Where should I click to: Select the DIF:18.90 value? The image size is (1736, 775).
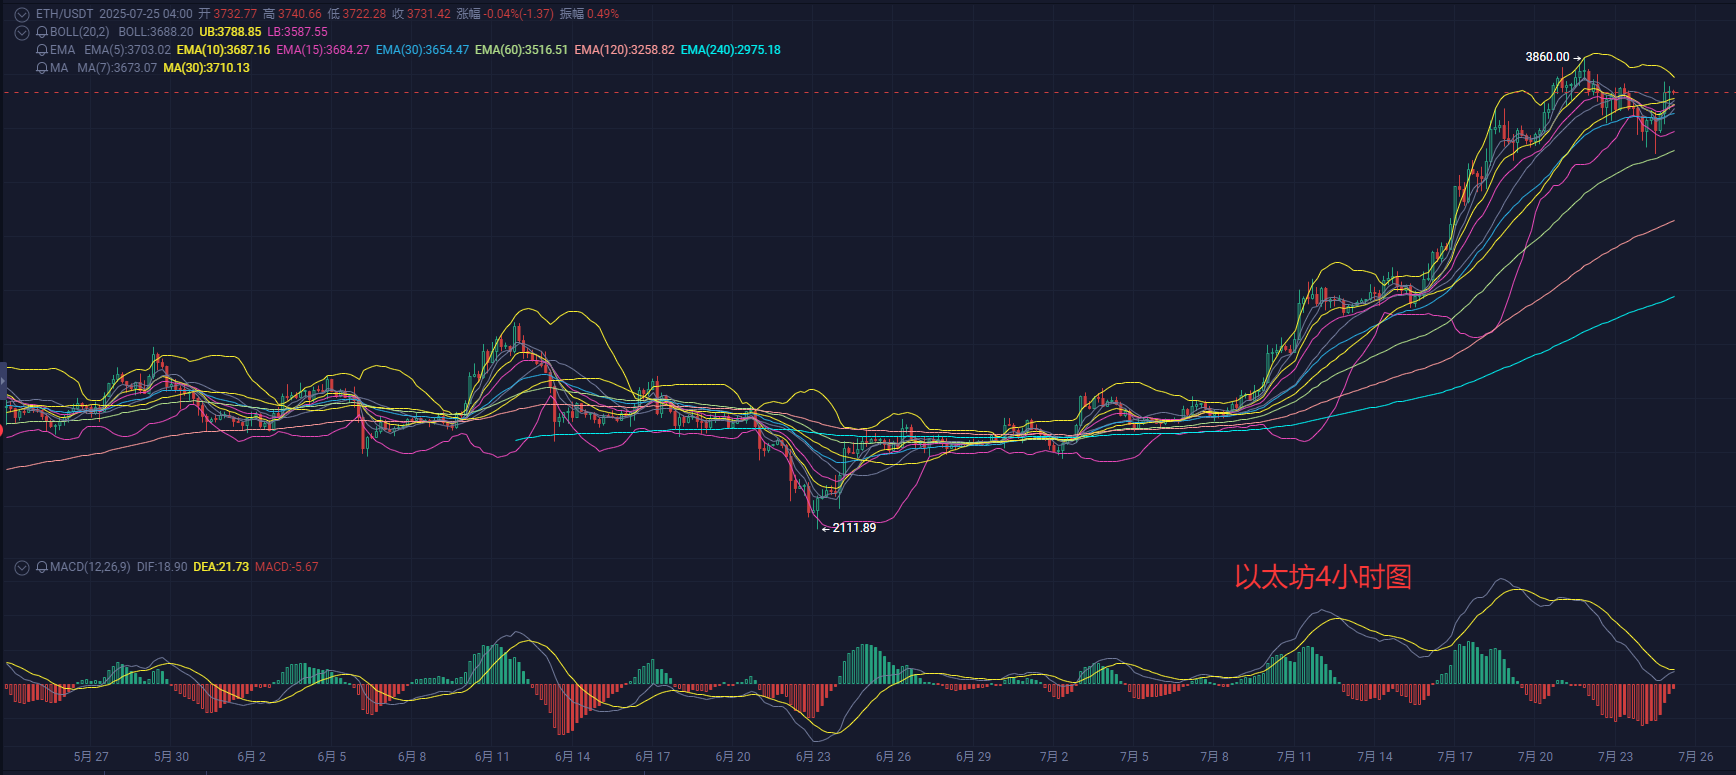click(x=162, y=567)
